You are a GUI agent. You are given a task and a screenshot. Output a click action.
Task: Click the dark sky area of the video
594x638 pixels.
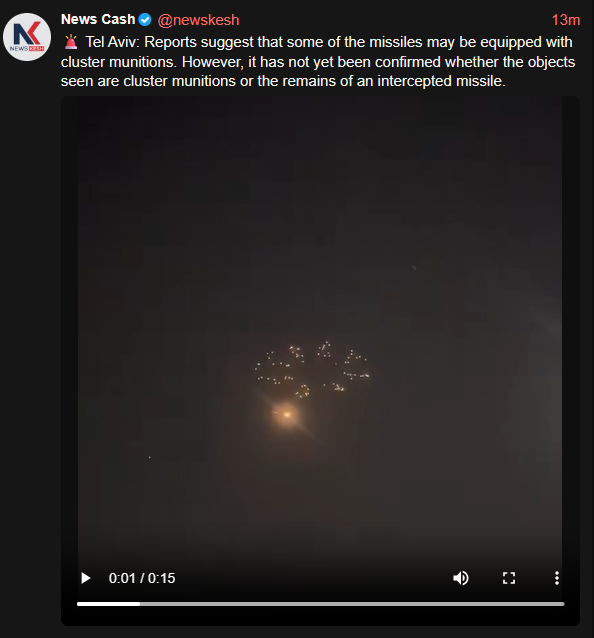point(320,195)
